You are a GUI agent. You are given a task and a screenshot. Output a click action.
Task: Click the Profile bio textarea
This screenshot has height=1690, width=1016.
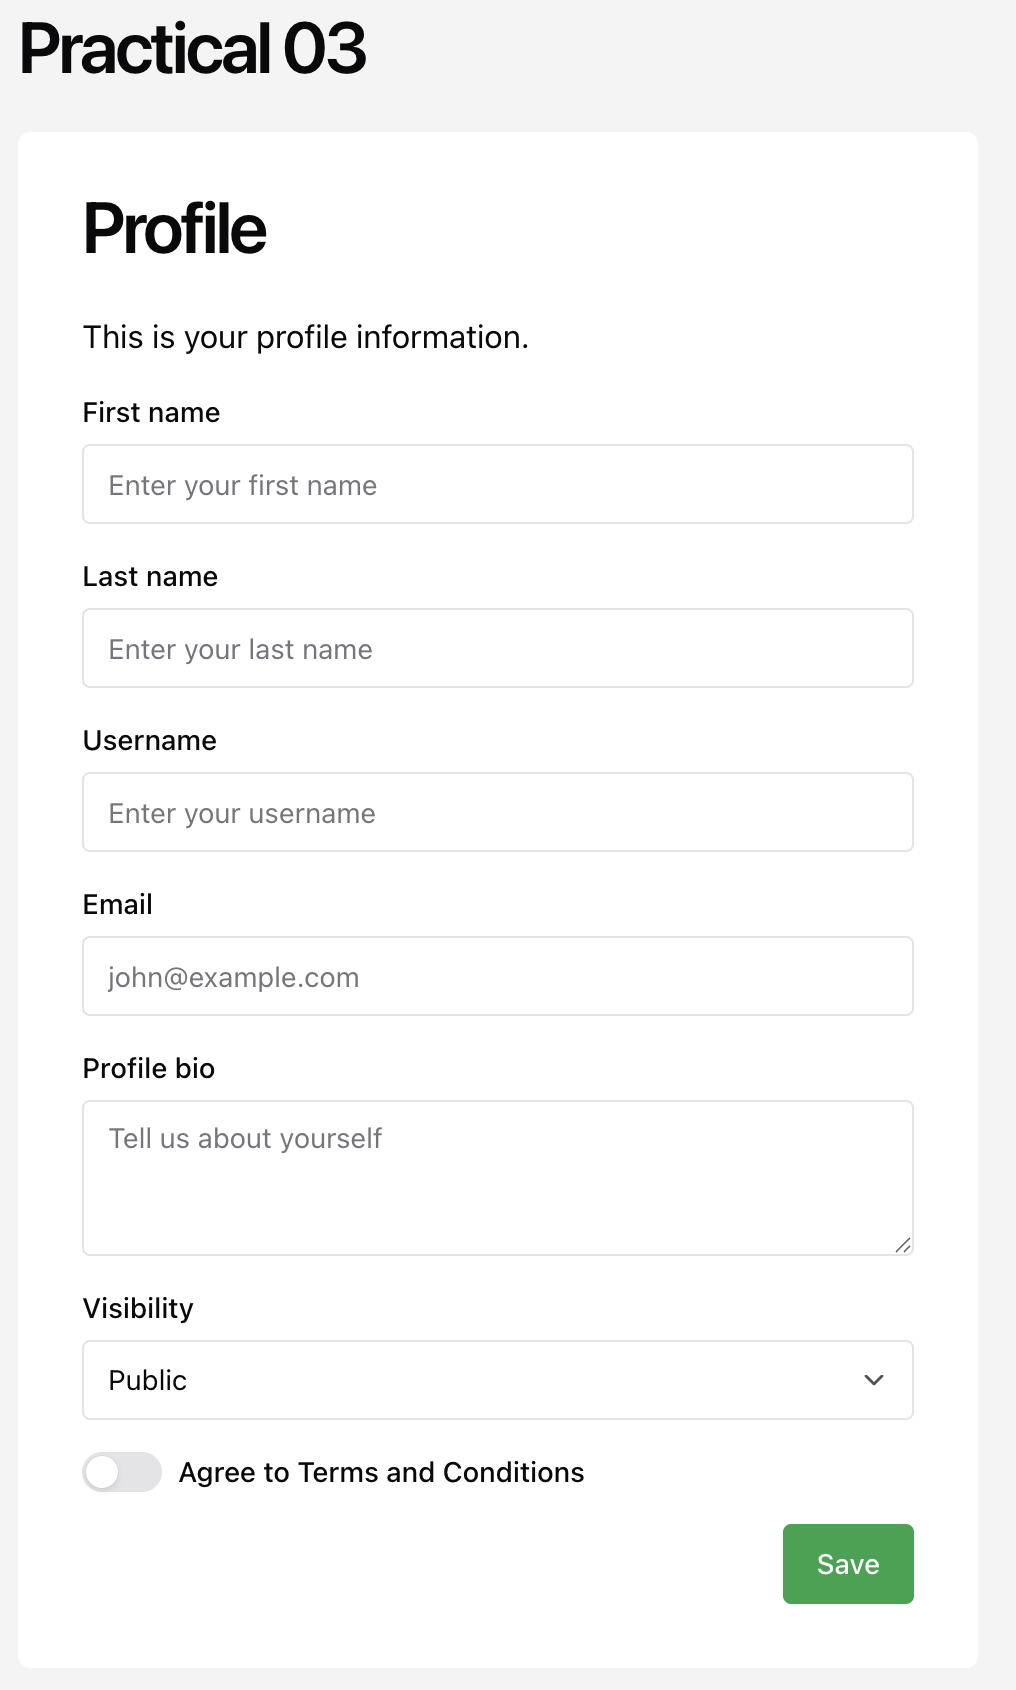[x=497, y=1177]
